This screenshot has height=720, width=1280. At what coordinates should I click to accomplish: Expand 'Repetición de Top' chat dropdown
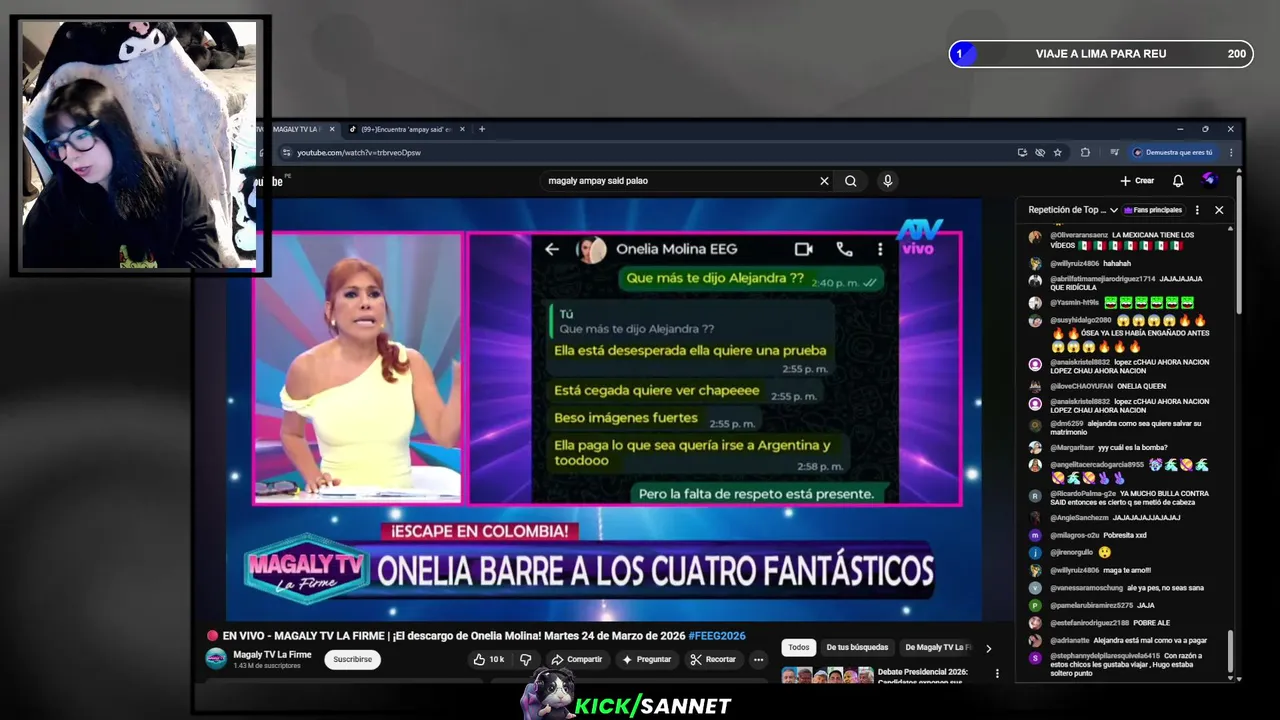[1073, 210]
